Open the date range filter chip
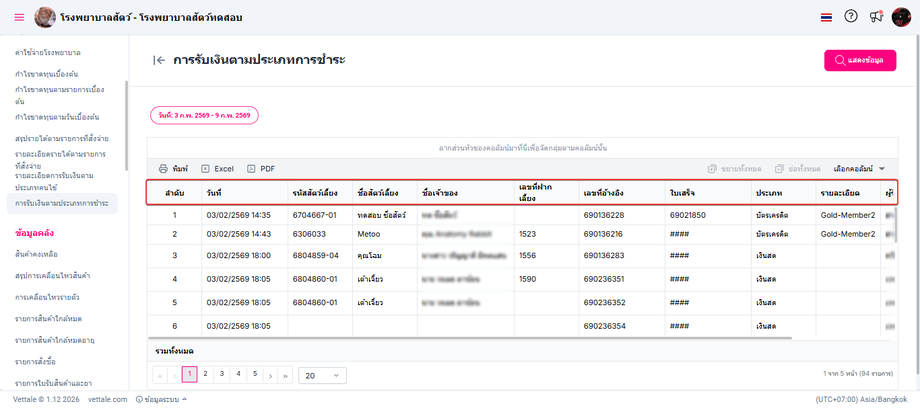Viewport: 920px width, 408px height. (204, 116)
